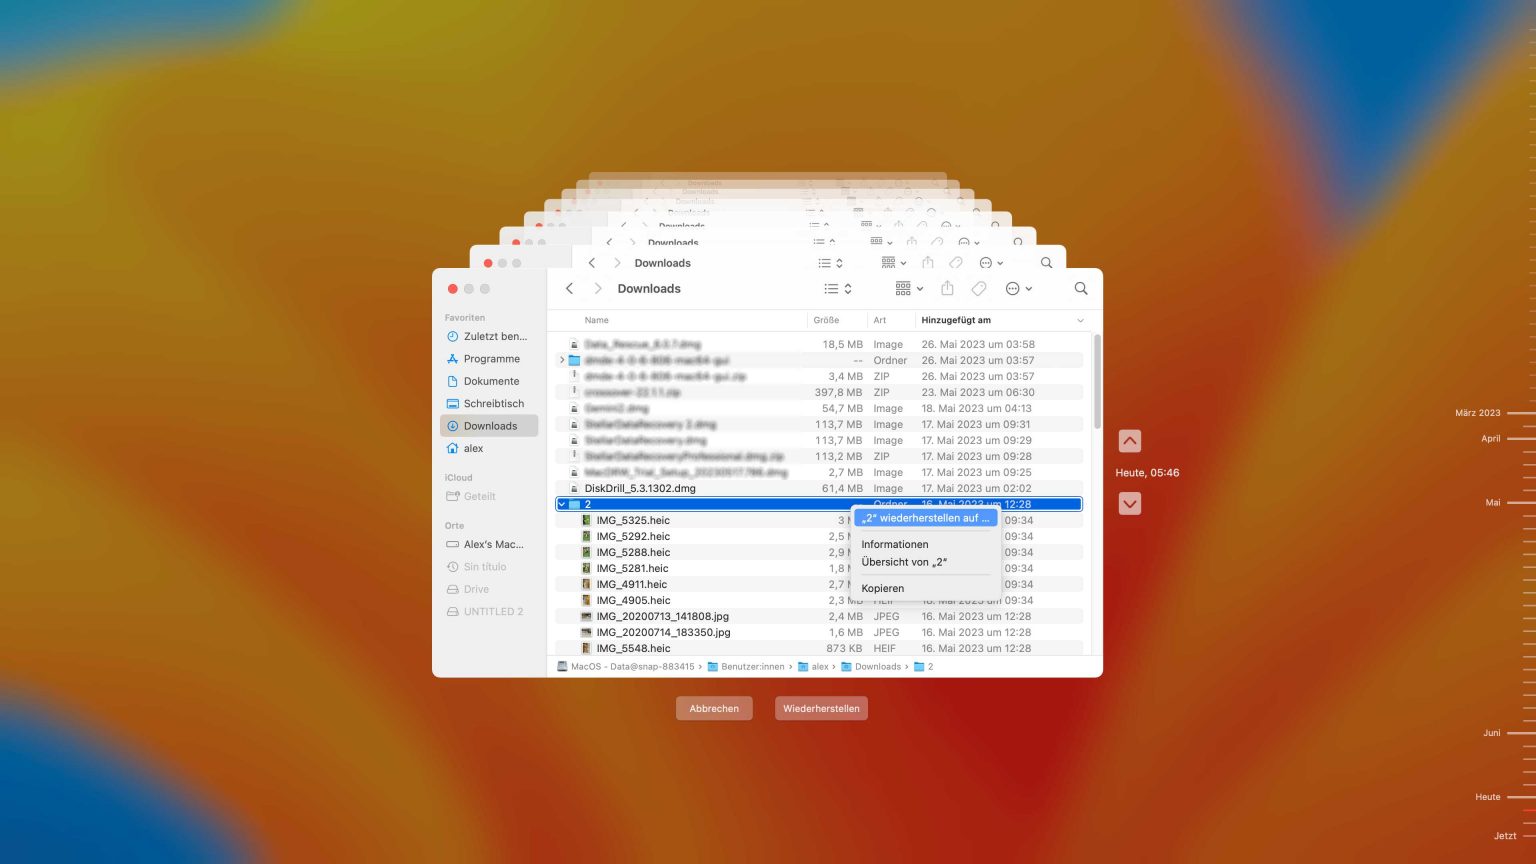Click the Share icon in front window toolbar
The height and width of the screenshot is (864, 1536).
point(947,288)
